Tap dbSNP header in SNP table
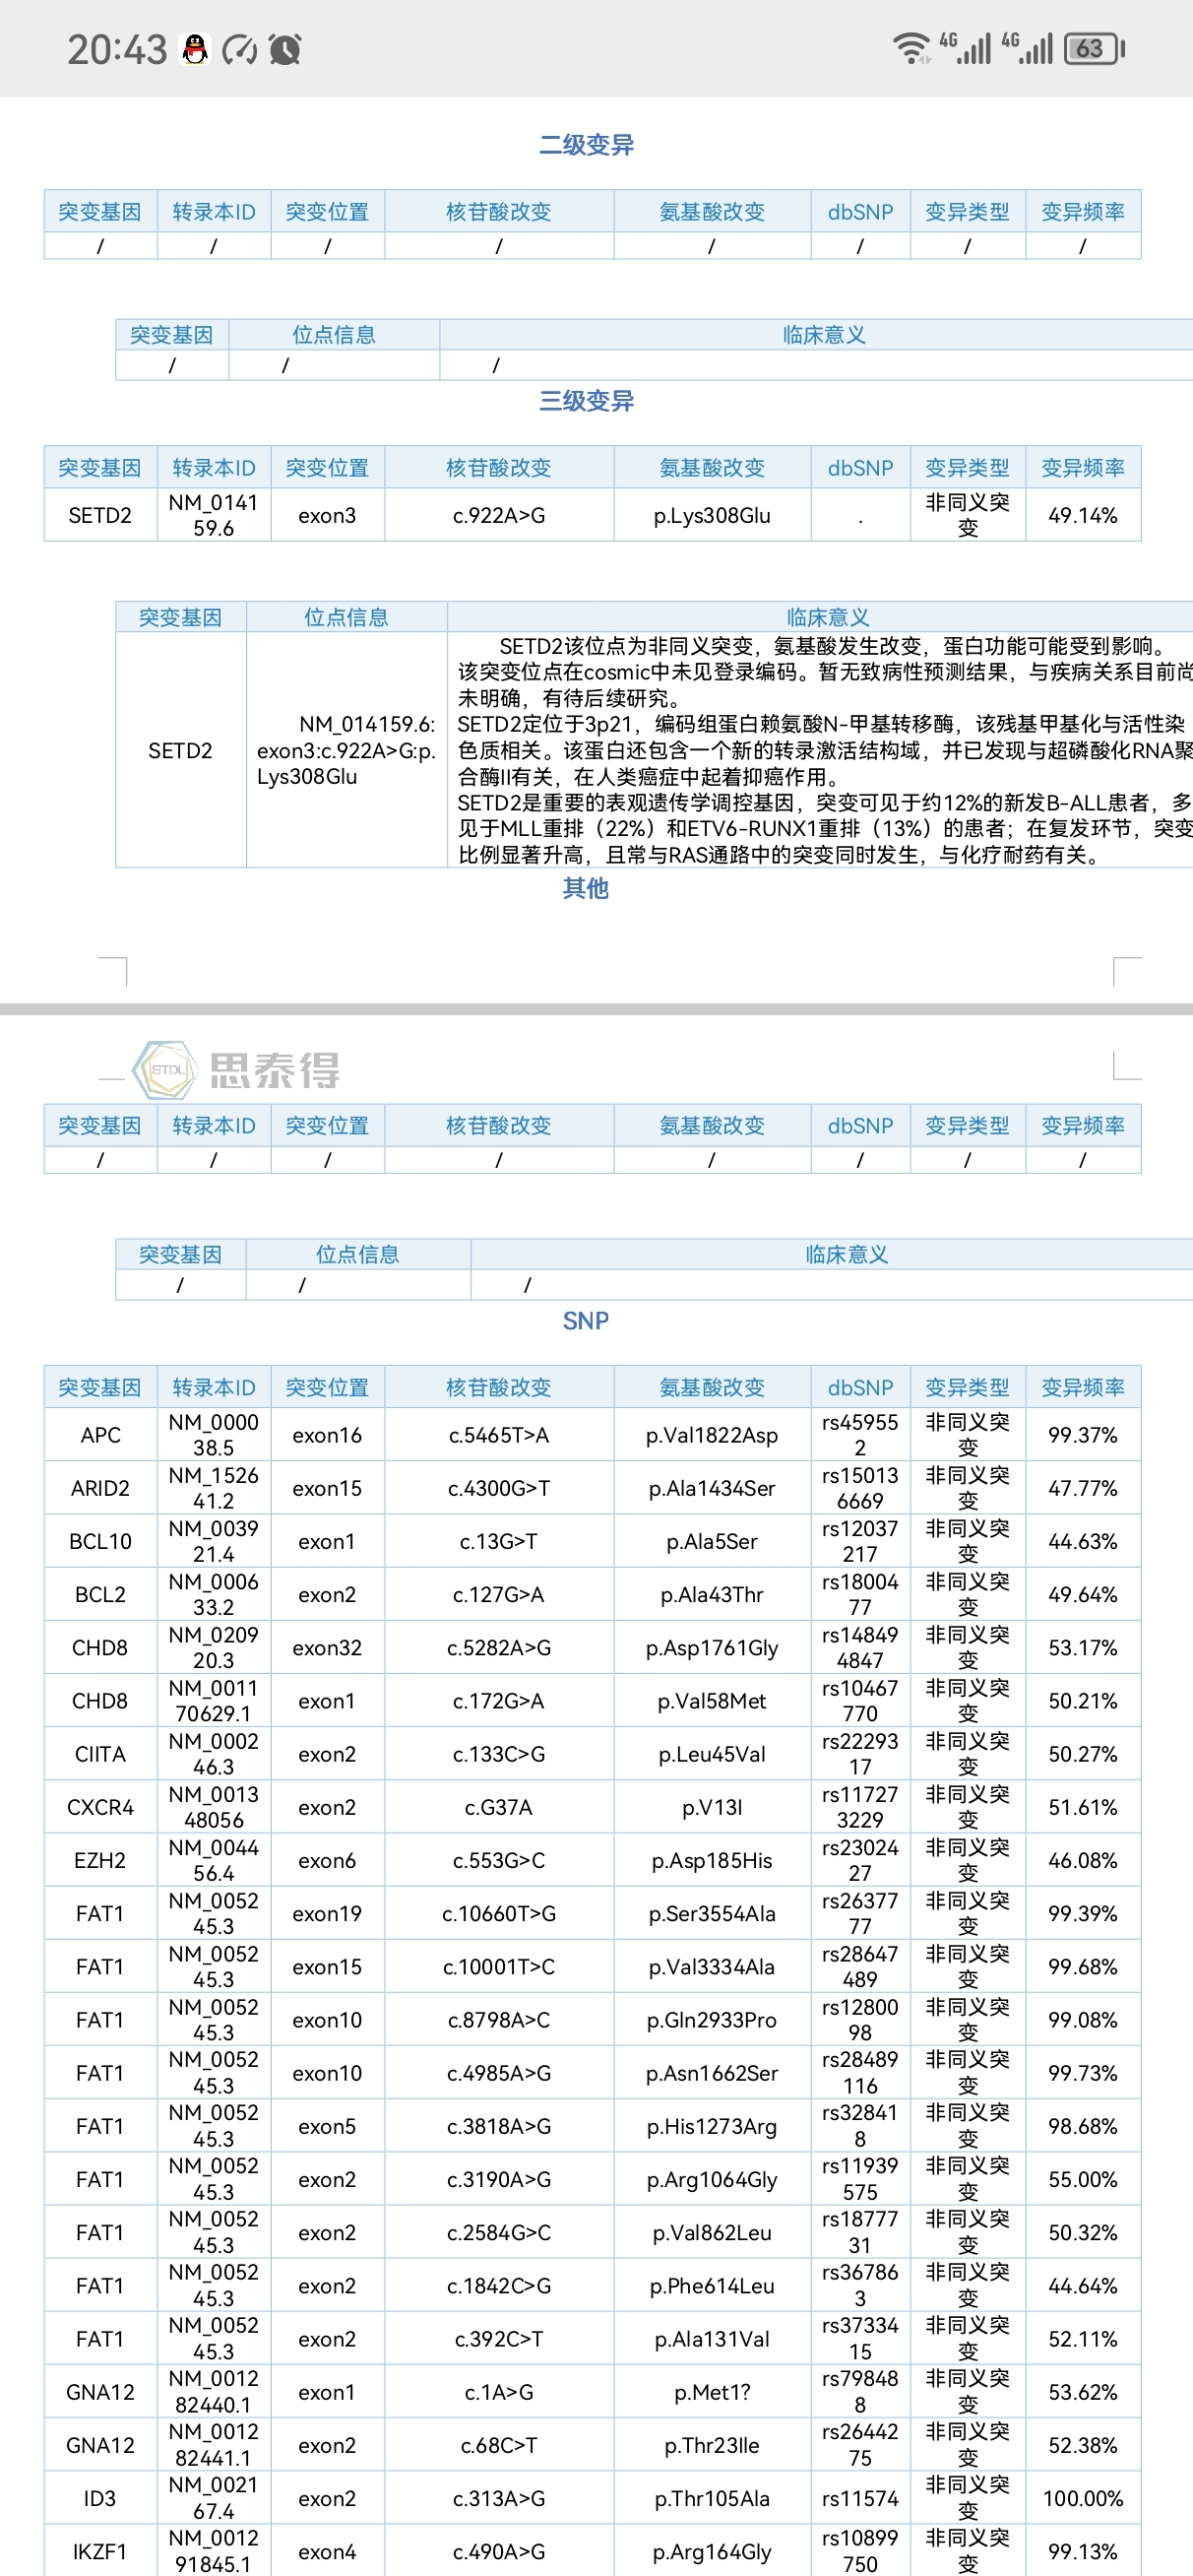1193x2576 pixels. 860,1387
